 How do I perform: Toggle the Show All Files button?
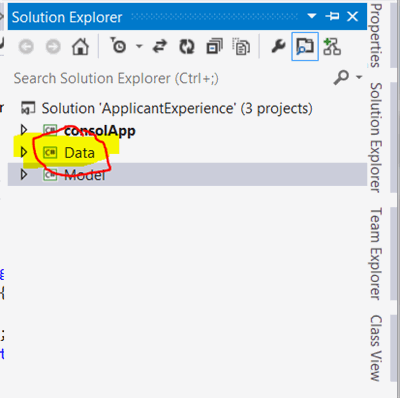click(241, 46)
